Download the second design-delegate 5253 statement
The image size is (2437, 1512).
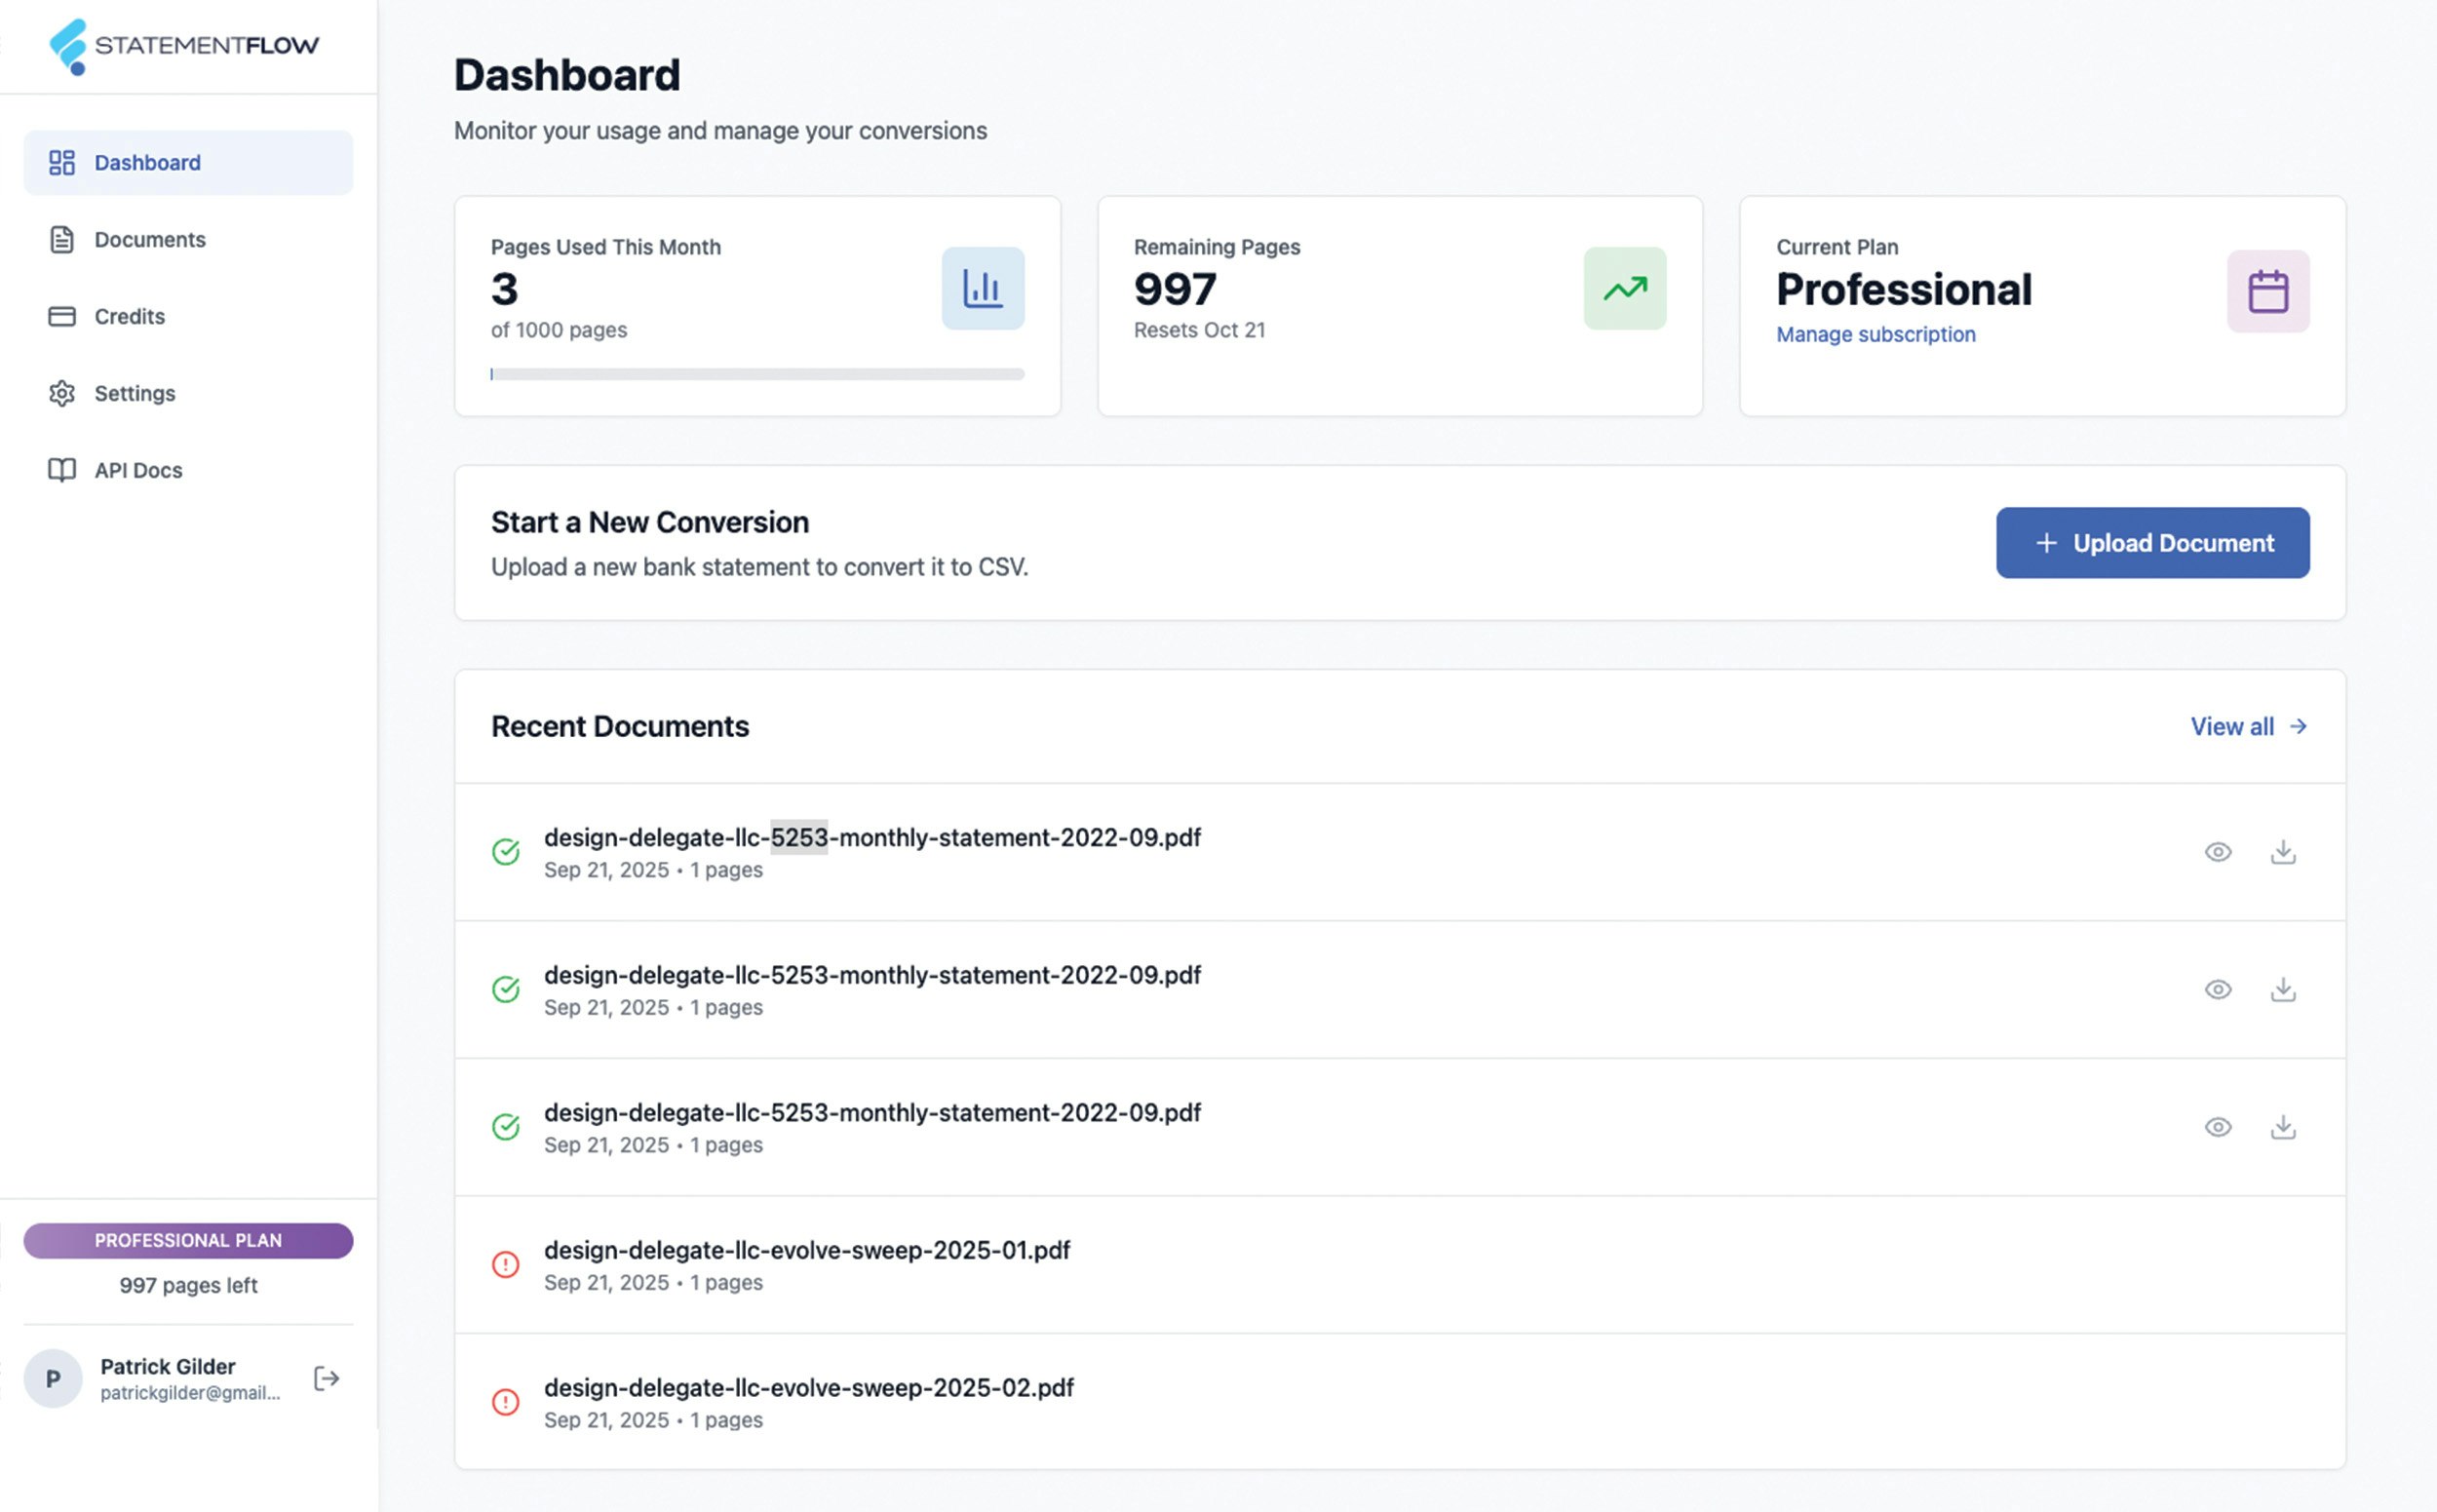2282,989
